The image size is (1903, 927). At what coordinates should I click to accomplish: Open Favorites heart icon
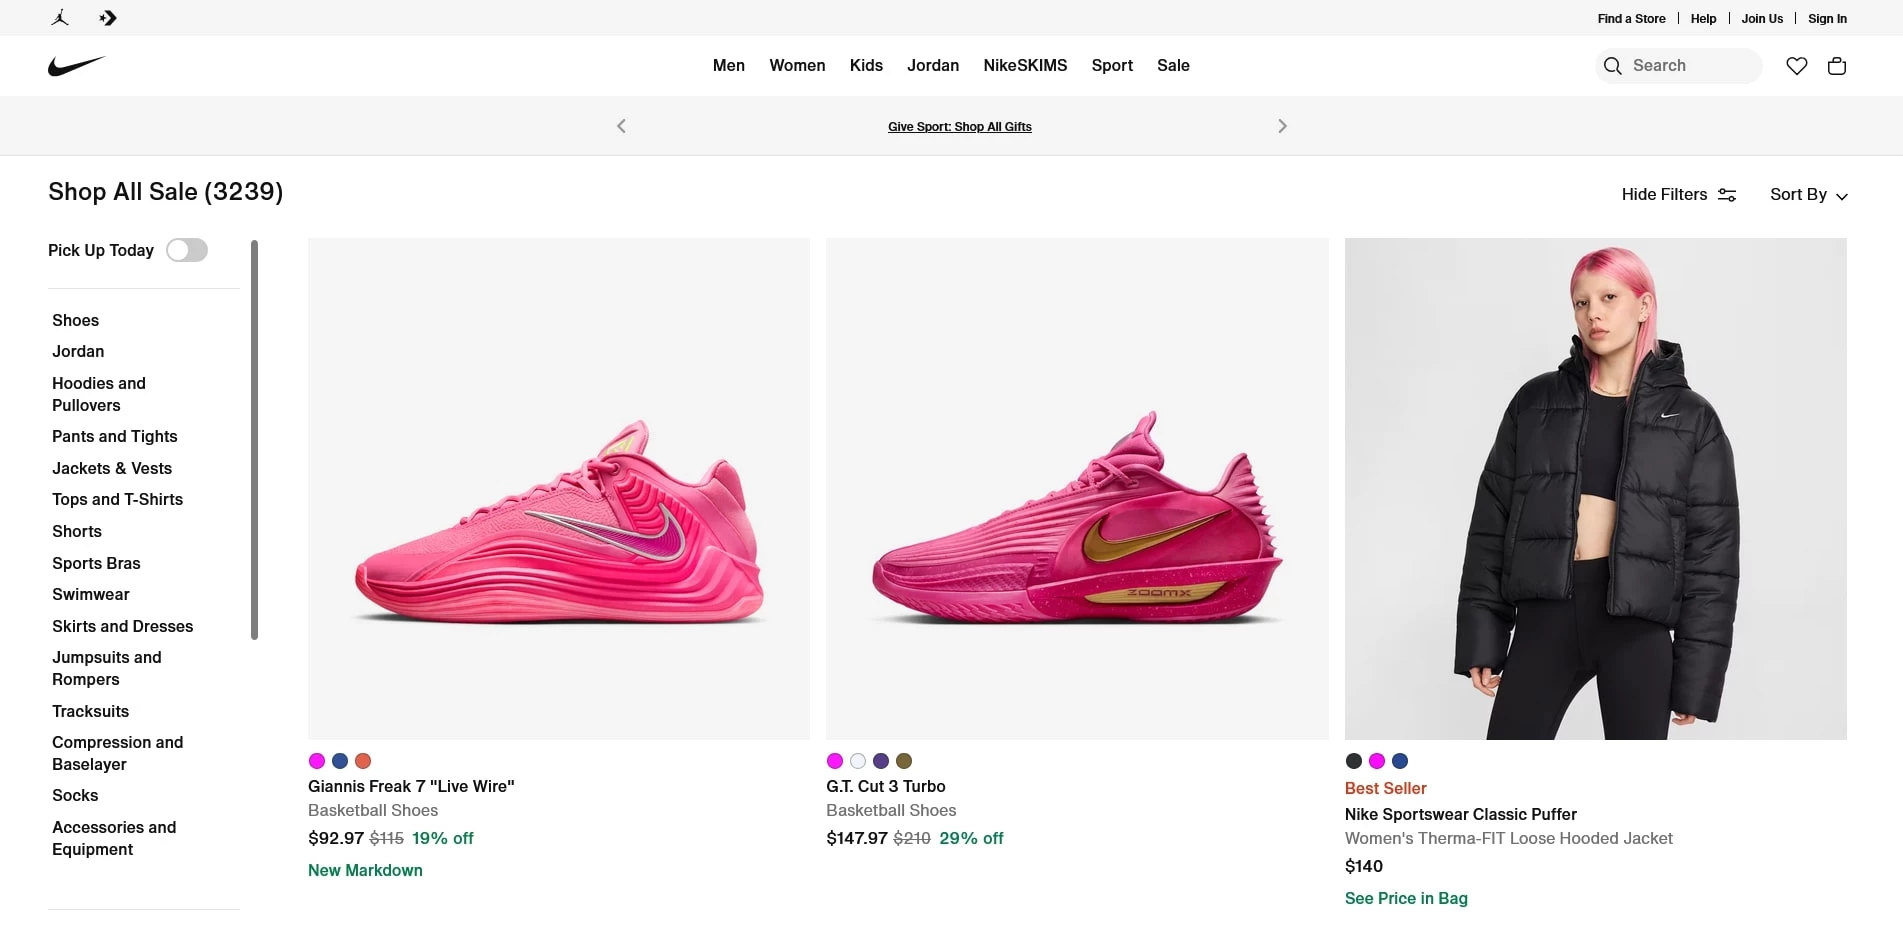[1796, 66]
